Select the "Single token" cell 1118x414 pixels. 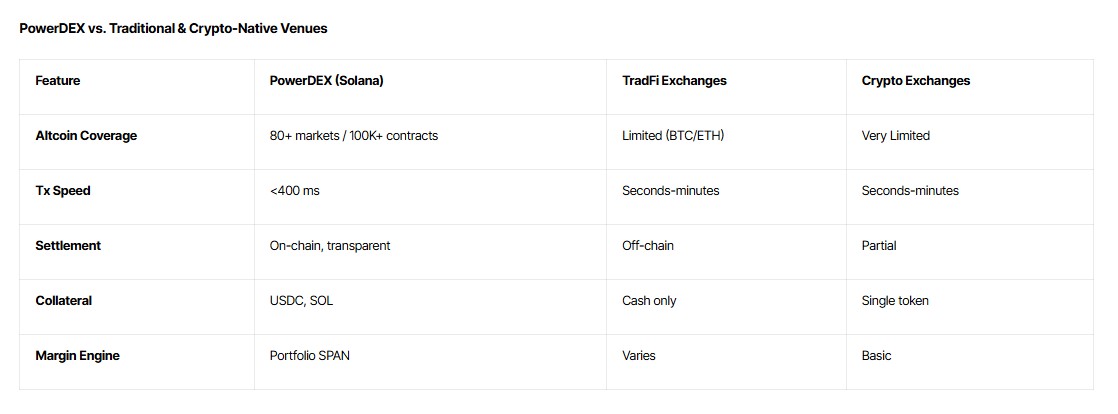(895, 301)
